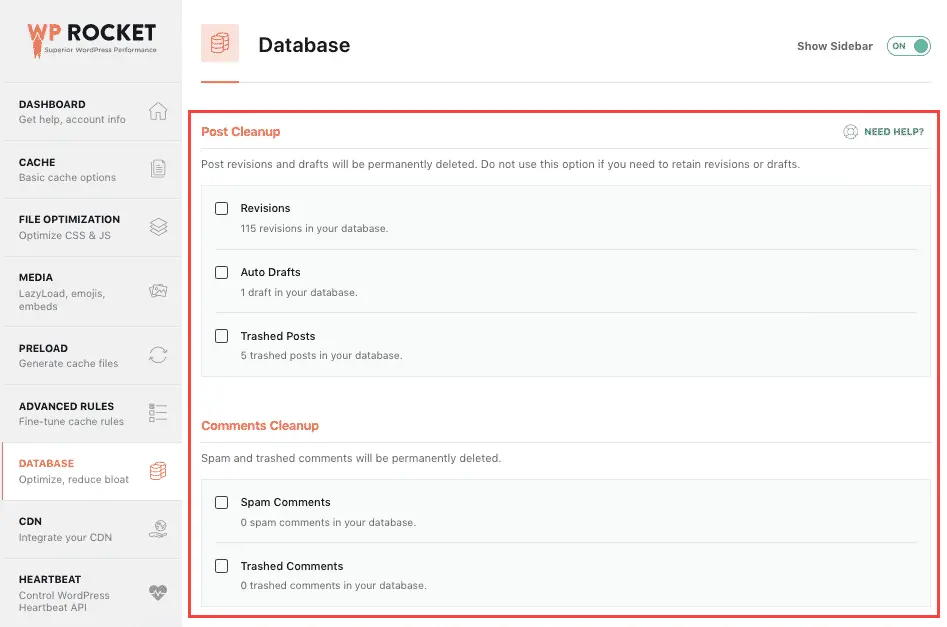This screenshot has height=627, width=947.
Task: Click the Database header icon
Action: pos(220,44)
